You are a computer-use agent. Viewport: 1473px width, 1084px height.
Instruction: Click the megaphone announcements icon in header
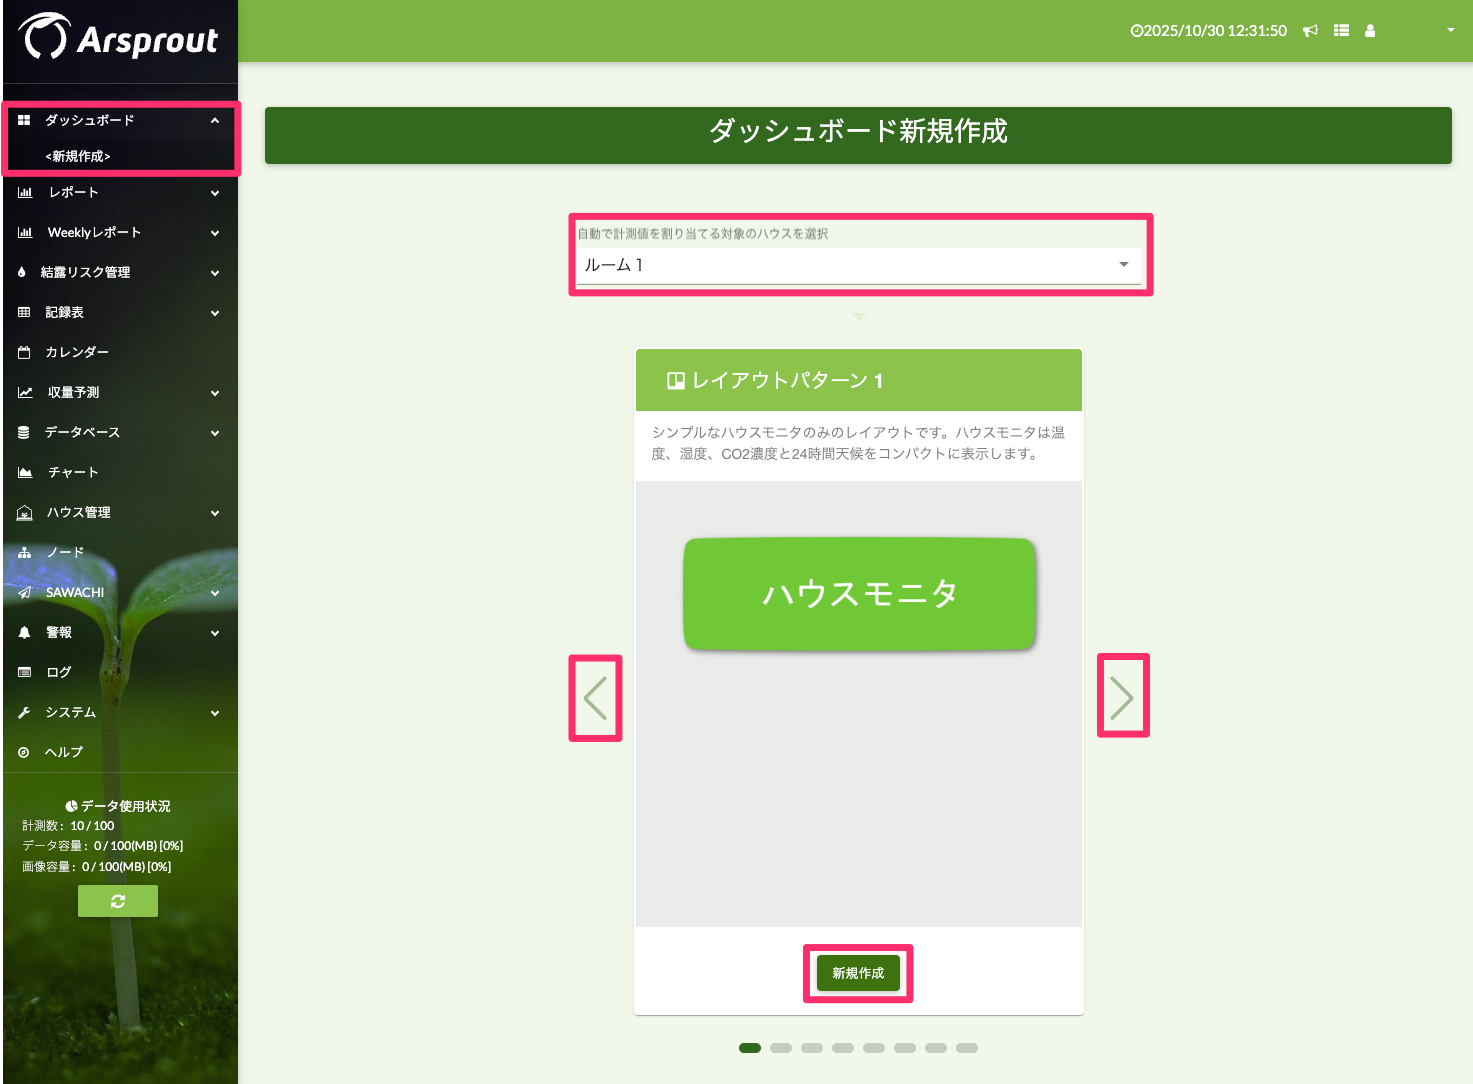(x=1310, y=31)
